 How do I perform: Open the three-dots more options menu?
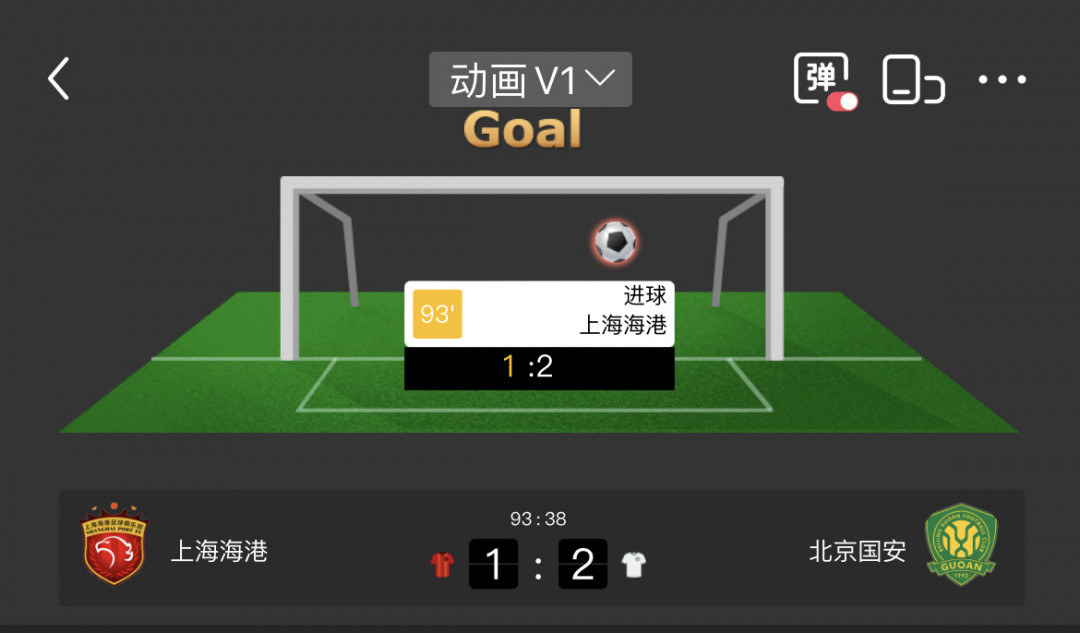click(1002, 79)
